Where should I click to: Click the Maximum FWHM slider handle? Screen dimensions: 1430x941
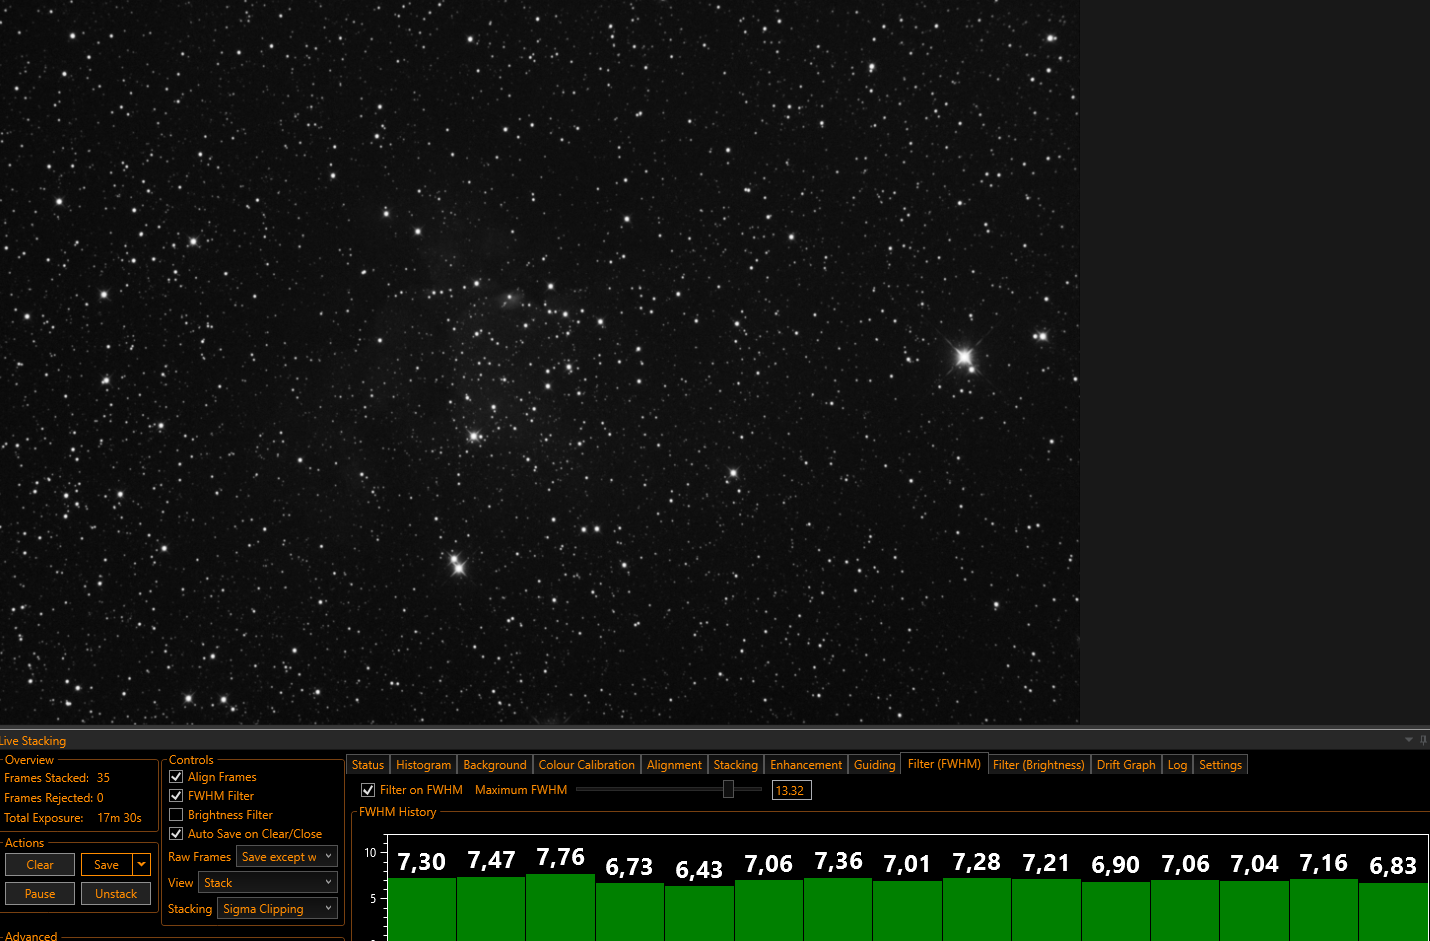pyautogui.click(x=729, y=789)
